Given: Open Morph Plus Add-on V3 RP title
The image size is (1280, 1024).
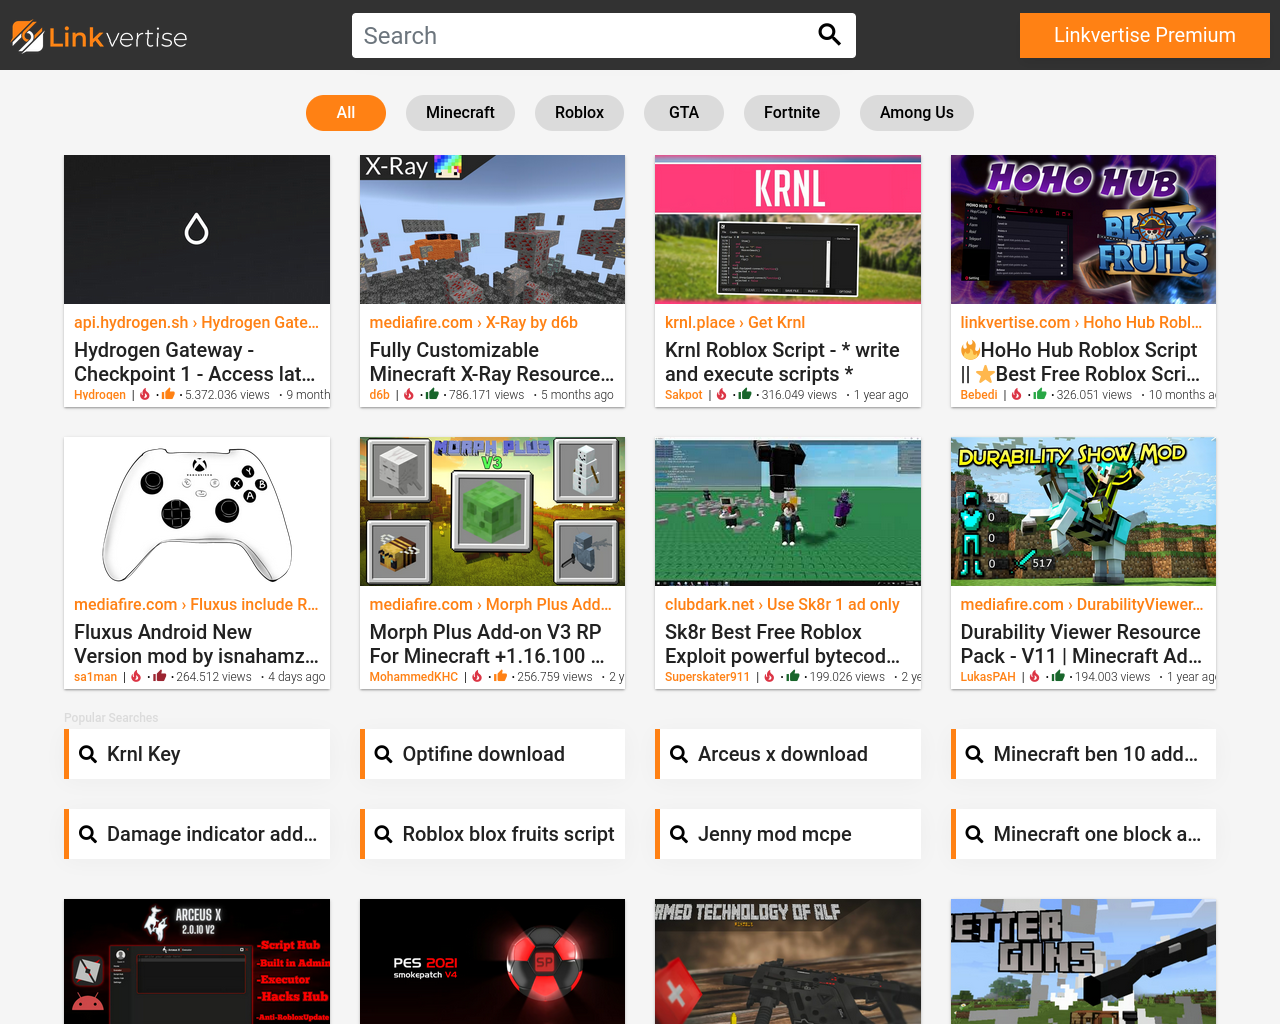Looking at the screenshot, I should tap(492, 644).
